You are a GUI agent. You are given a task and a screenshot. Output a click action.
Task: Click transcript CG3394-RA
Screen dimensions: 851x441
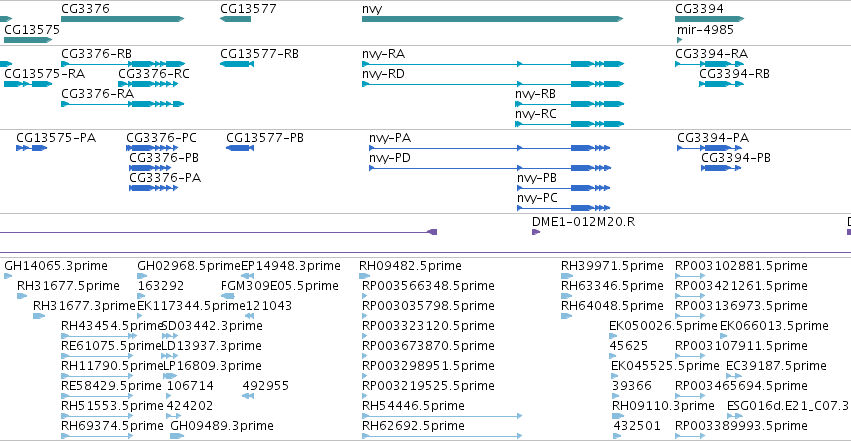[x=709, y=64]
